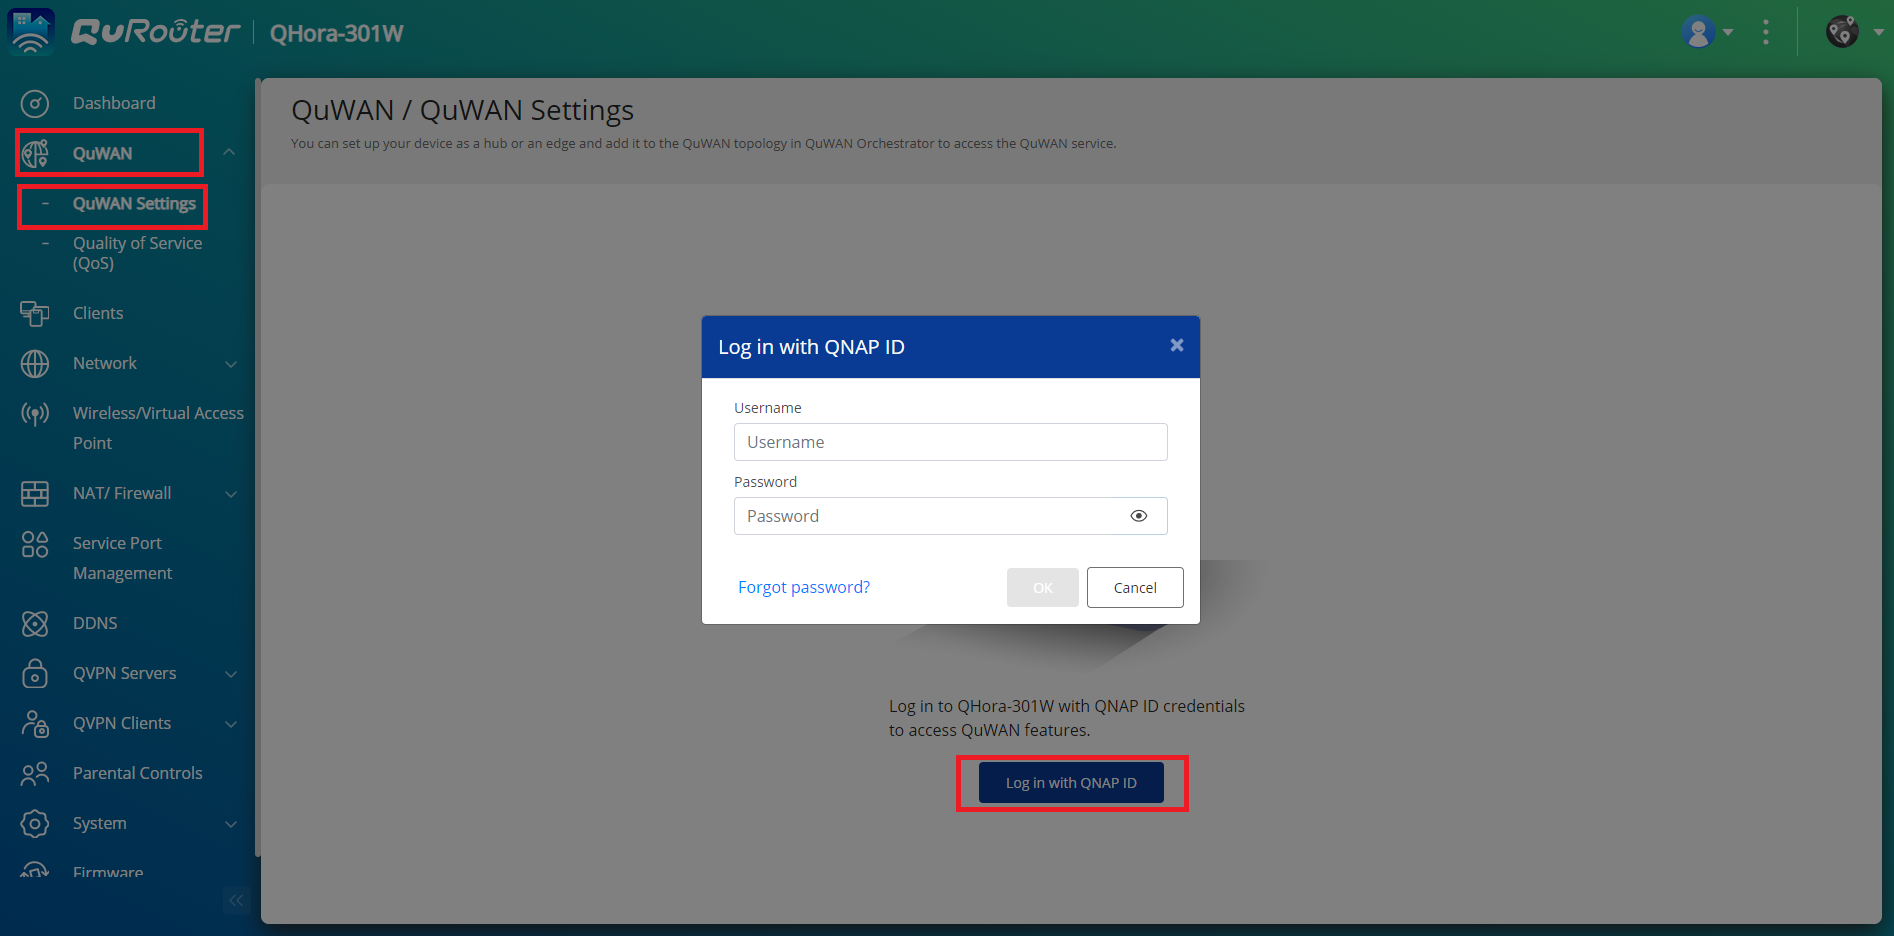Open Service Port Management menu
This screenshot has height=936, width=1894.
122,558
